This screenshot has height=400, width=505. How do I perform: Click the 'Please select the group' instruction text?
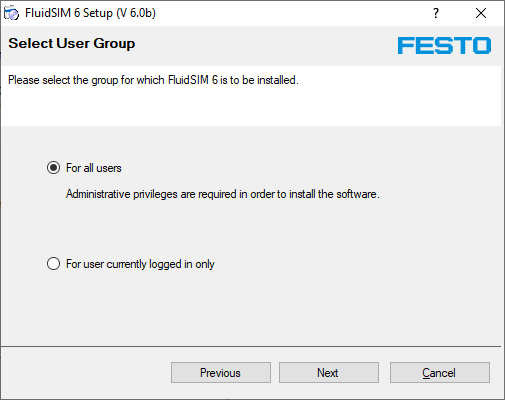point(153,80)
